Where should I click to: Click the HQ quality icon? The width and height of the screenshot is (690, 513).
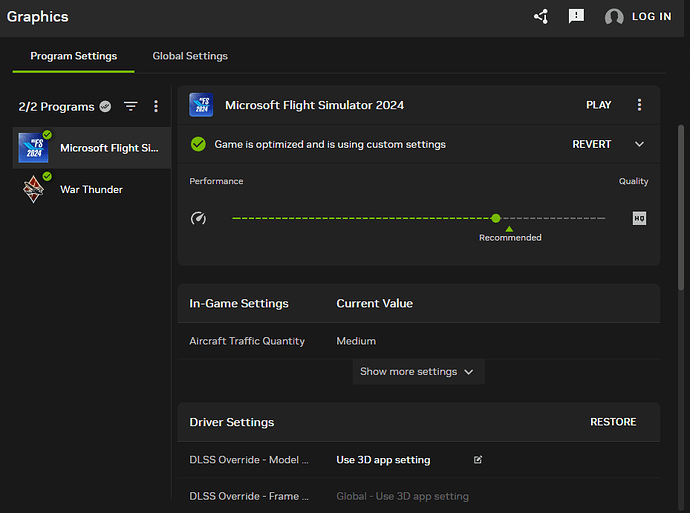(x=639, y=218)
